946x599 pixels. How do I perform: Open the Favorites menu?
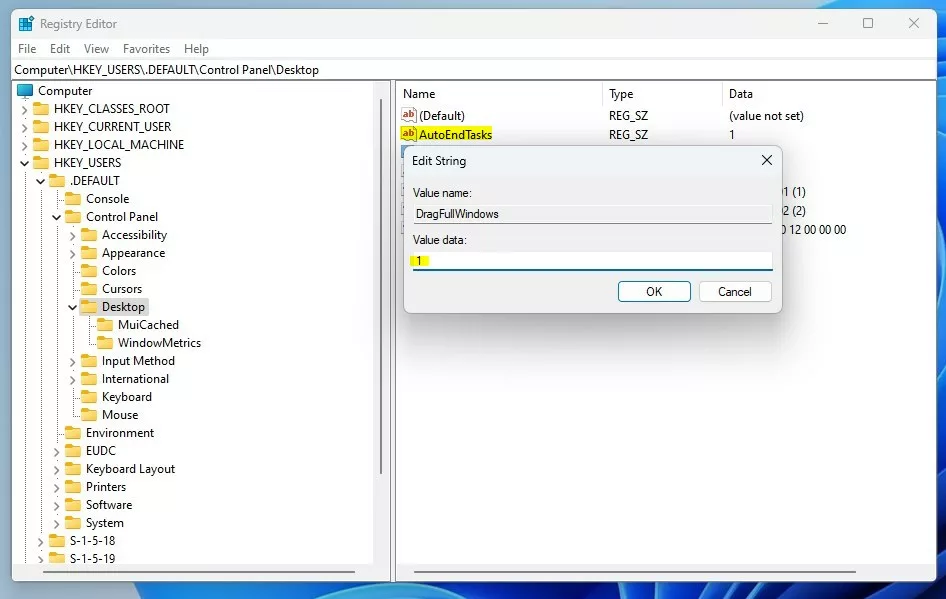coord(146,49)
